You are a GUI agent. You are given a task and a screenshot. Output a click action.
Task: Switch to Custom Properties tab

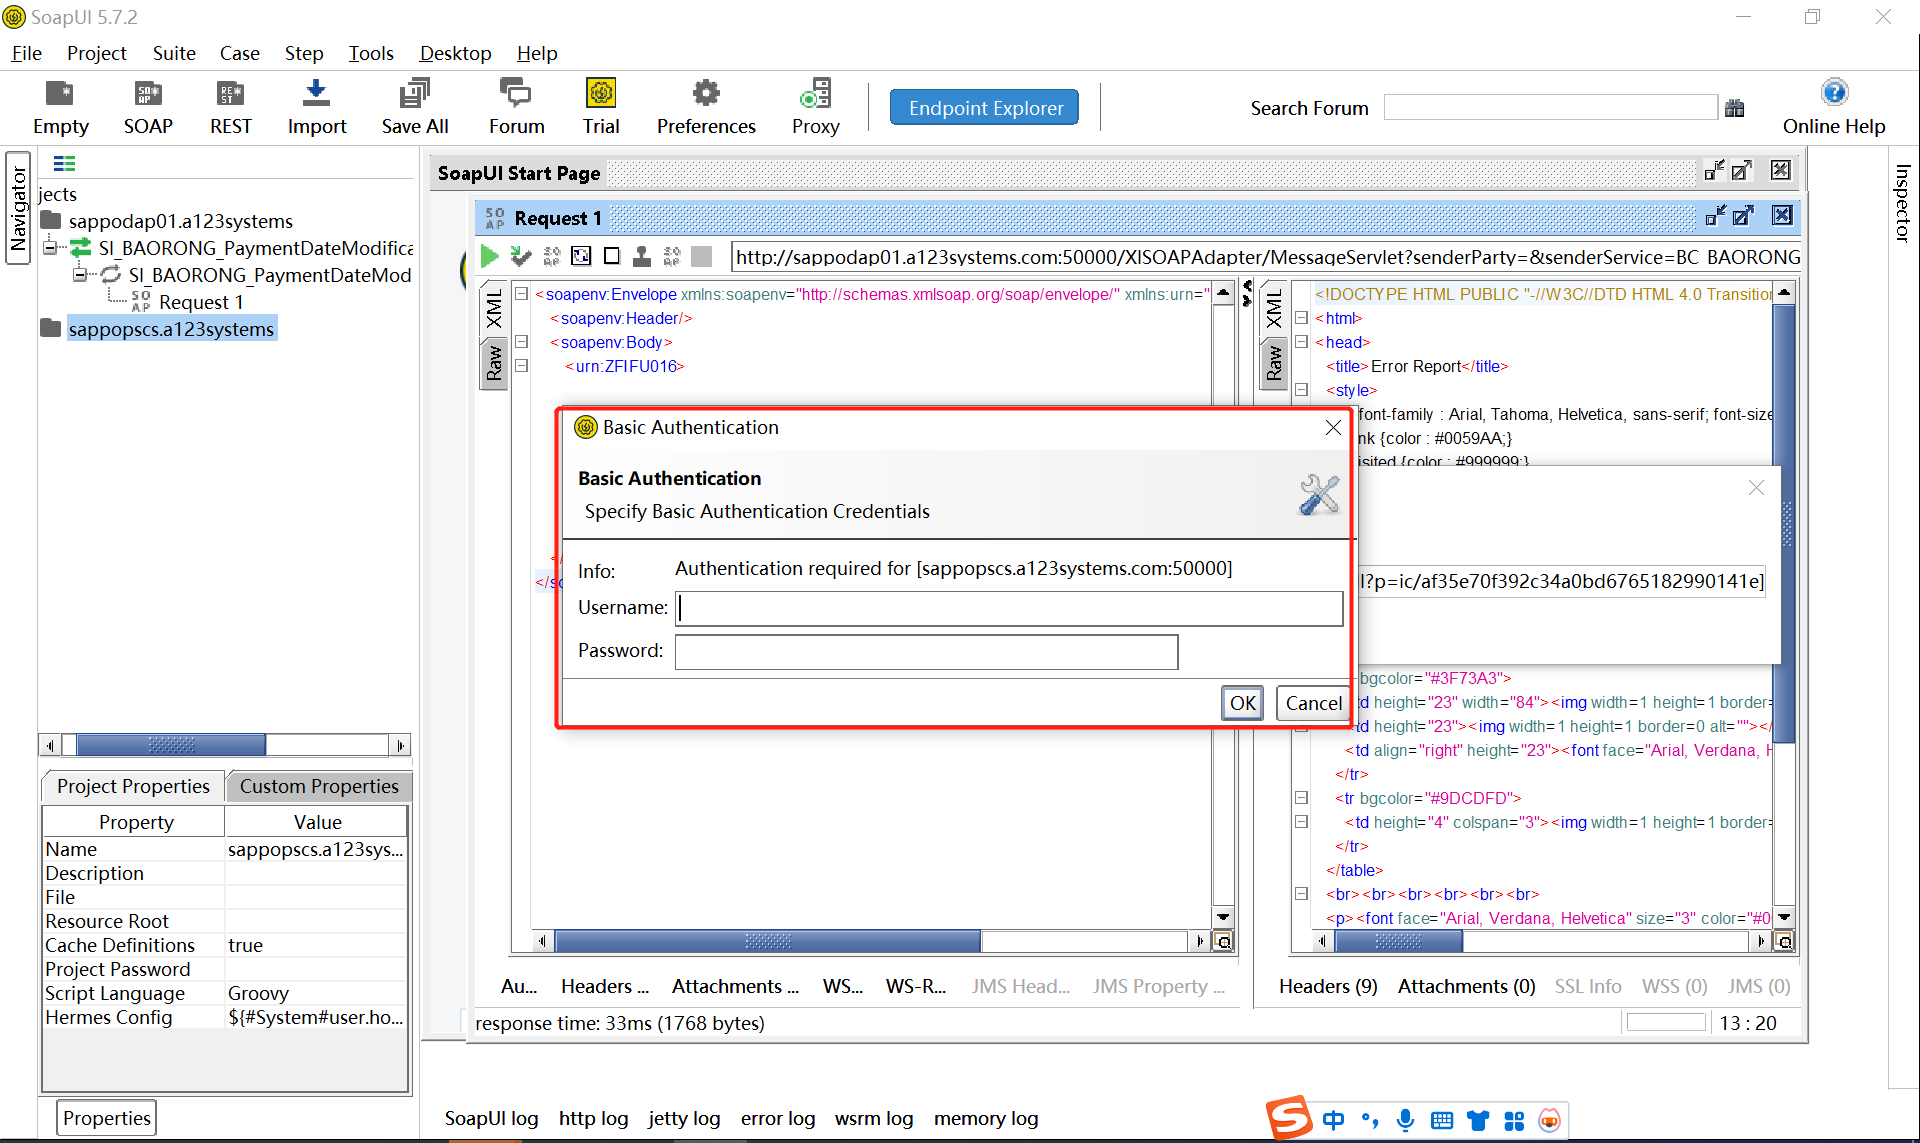(x=319, y=786)
